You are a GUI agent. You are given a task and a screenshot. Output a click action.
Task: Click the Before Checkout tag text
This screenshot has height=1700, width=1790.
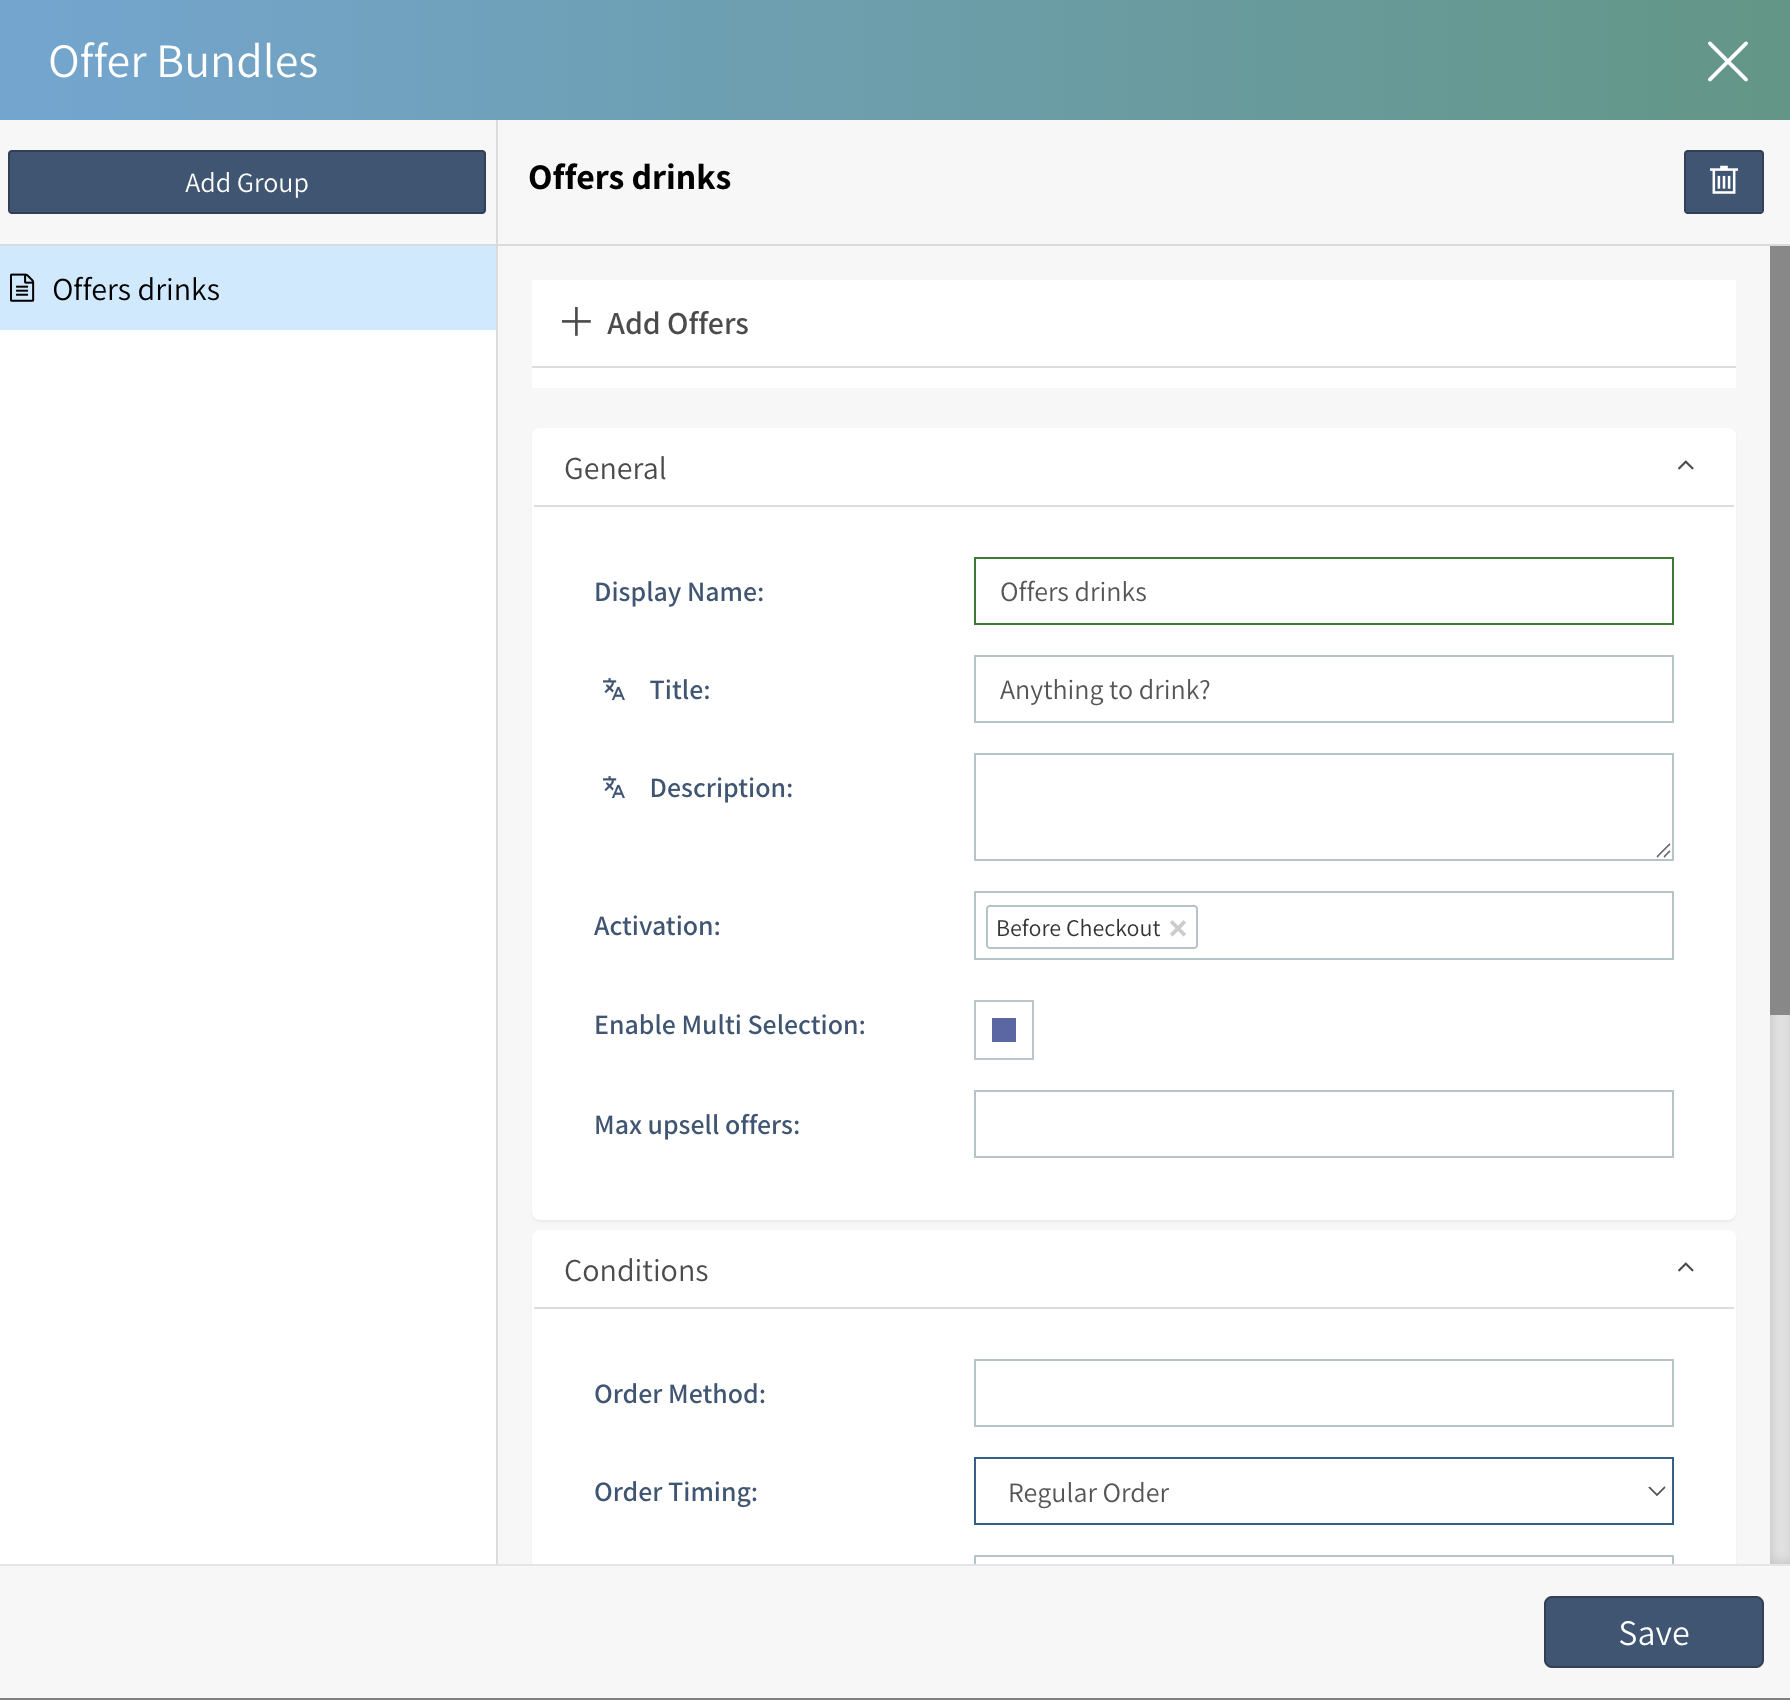click(1078, 928)
